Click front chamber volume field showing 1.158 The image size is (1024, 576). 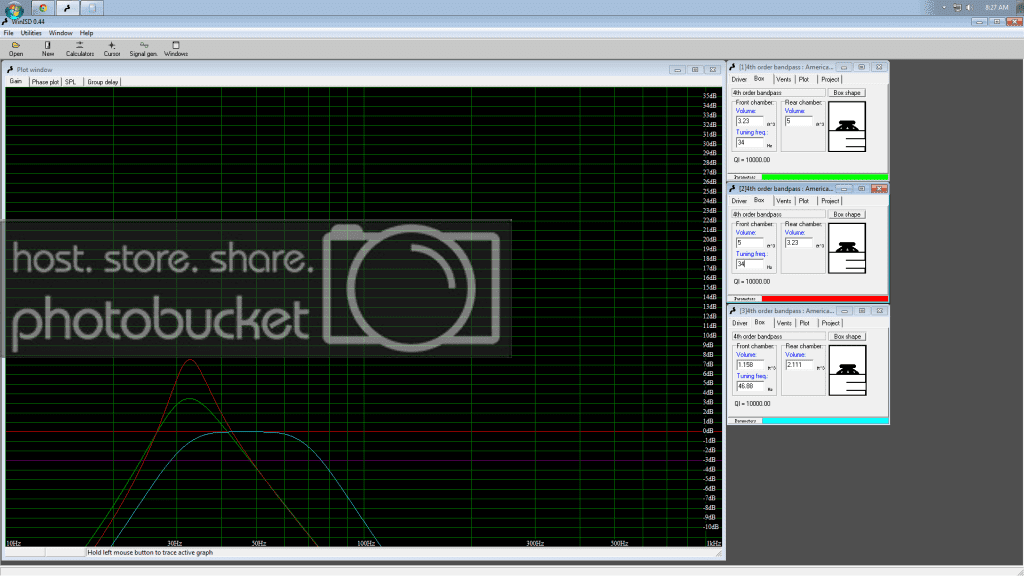point(750,364)
